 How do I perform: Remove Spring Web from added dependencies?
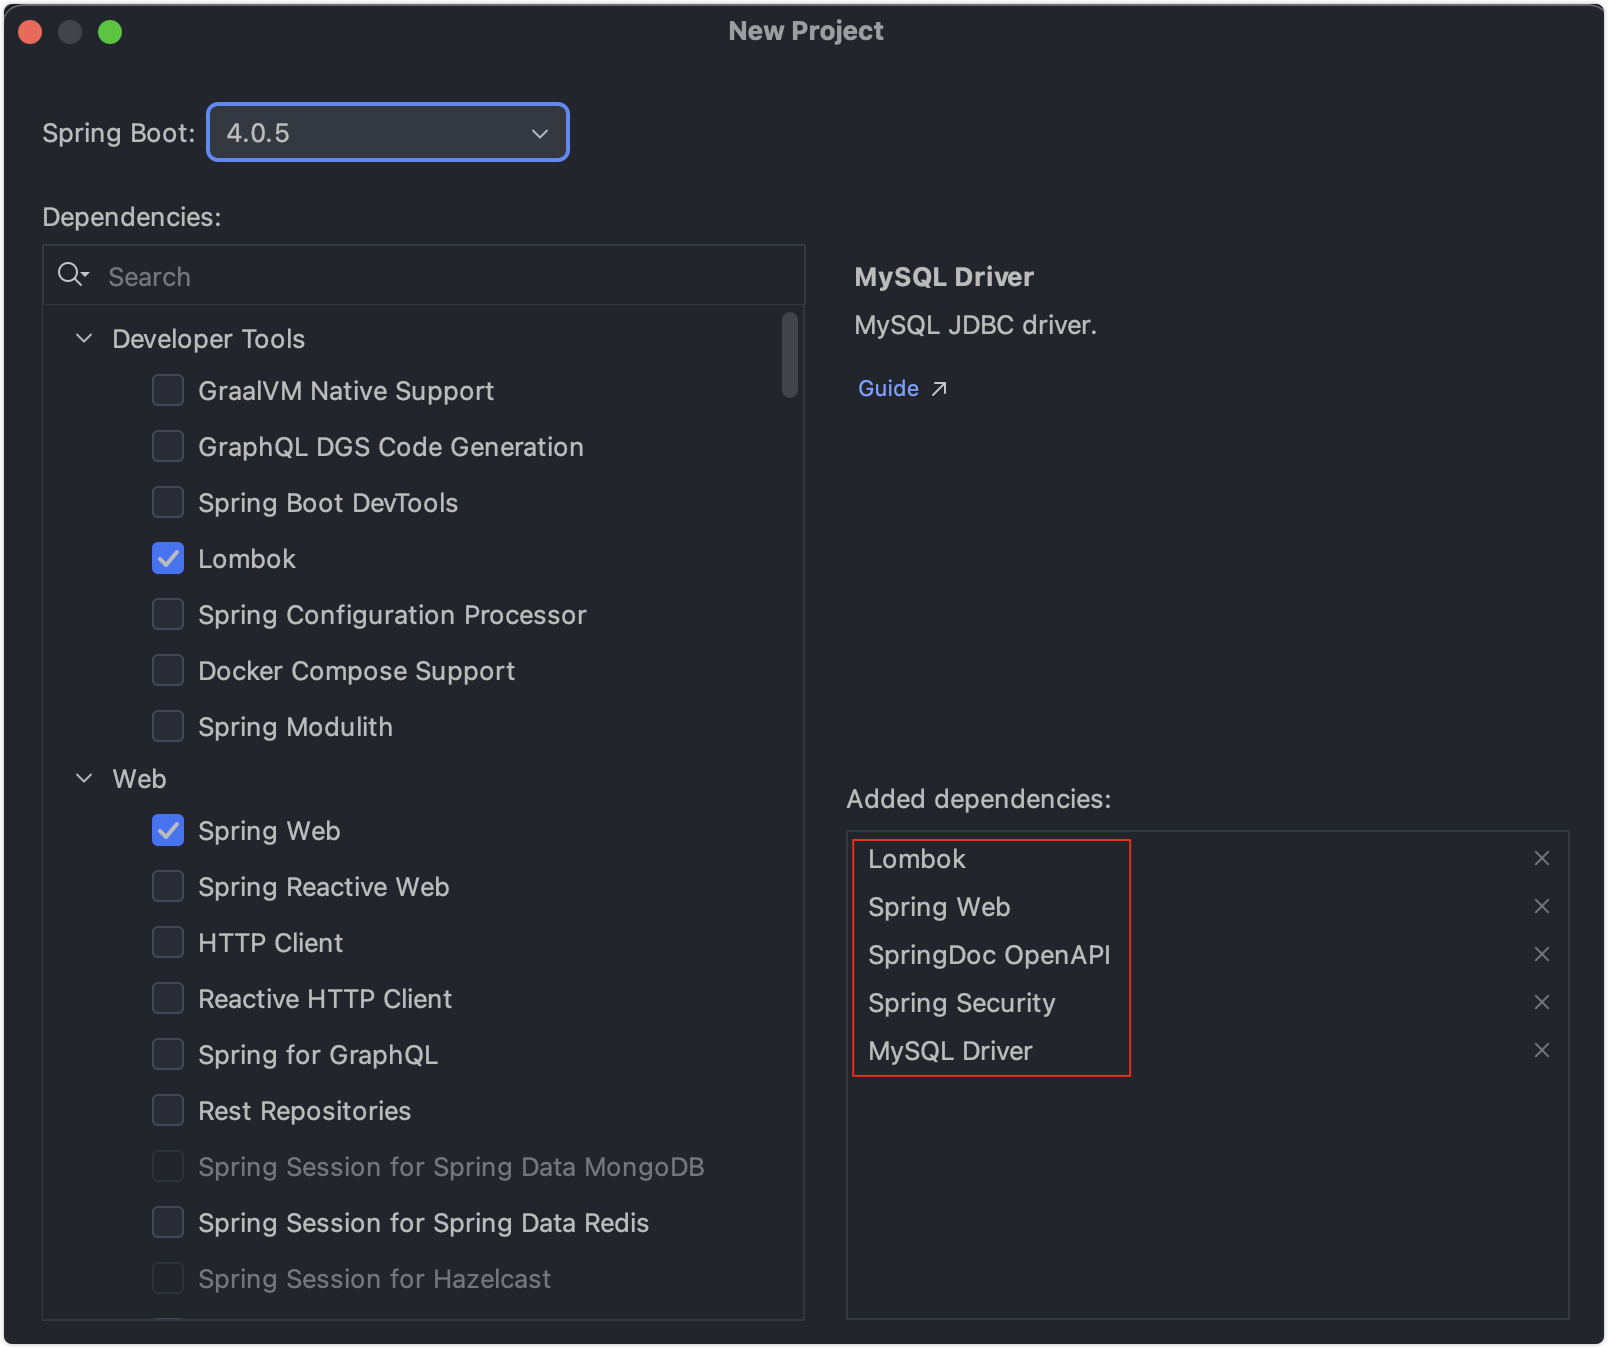[1541, 907]
